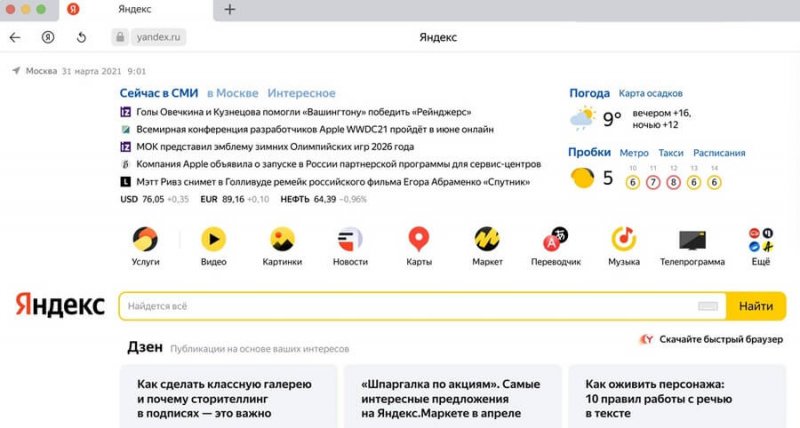The image size is (800, 428).
Task: Click the Новости news icon
Action: [x=350, y=239]
